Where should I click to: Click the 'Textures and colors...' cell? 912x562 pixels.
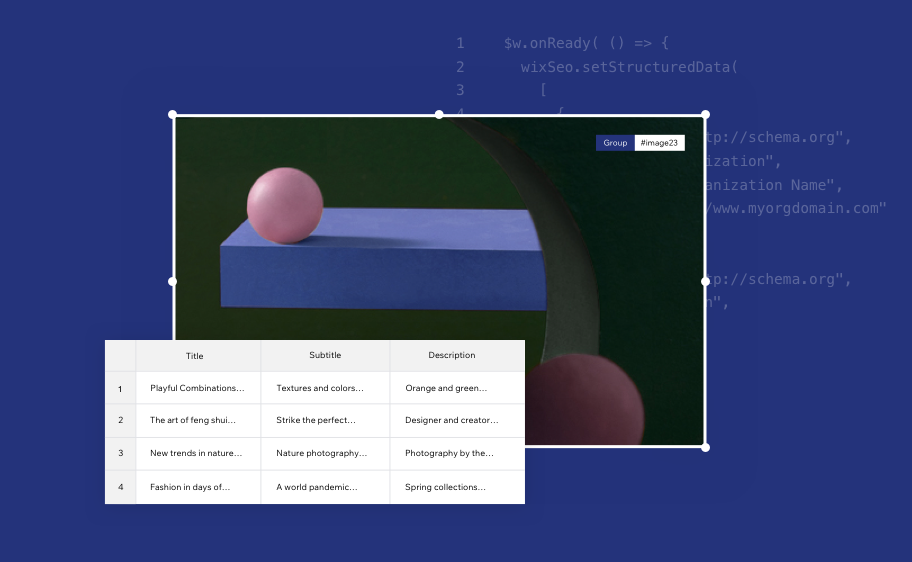(325, 388)
